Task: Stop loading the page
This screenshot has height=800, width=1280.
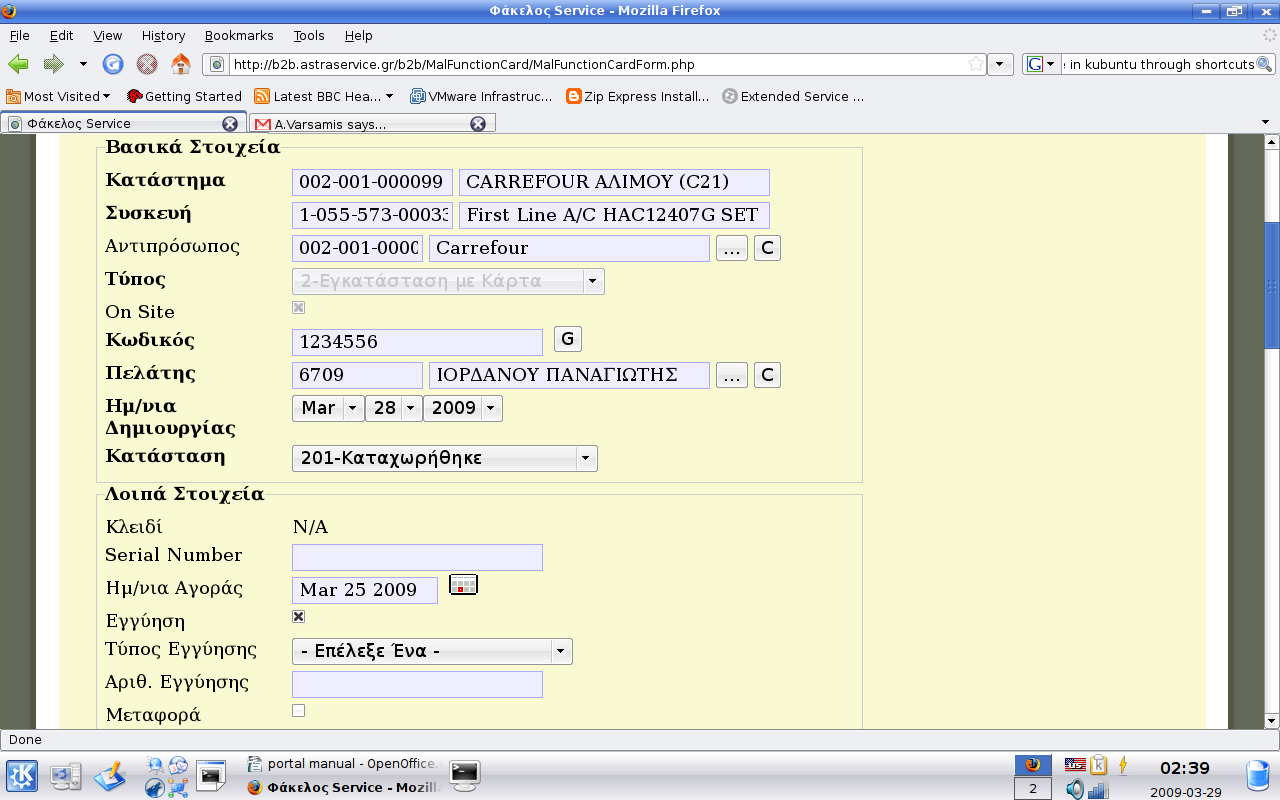Action: 147,64
